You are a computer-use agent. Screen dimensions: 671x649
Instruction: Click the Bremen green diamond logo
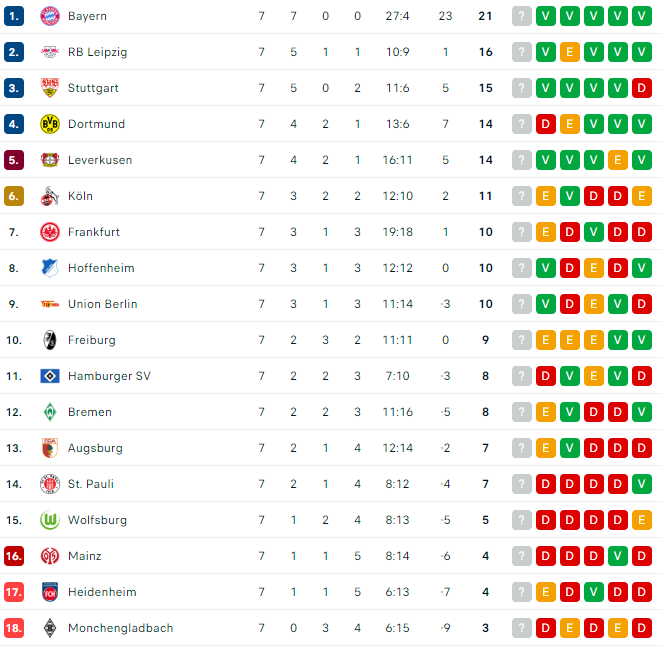click(50, 412)
